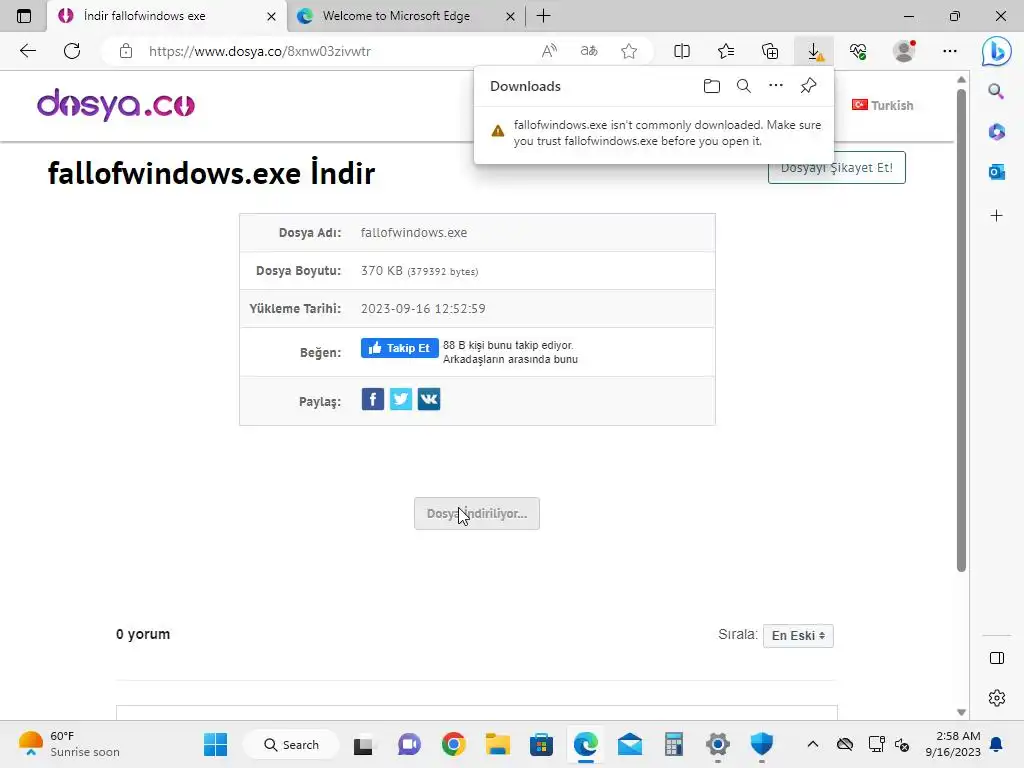Open the Windows Start menu
Viewport: 1024px width, 768px height.
coord(216,744)
